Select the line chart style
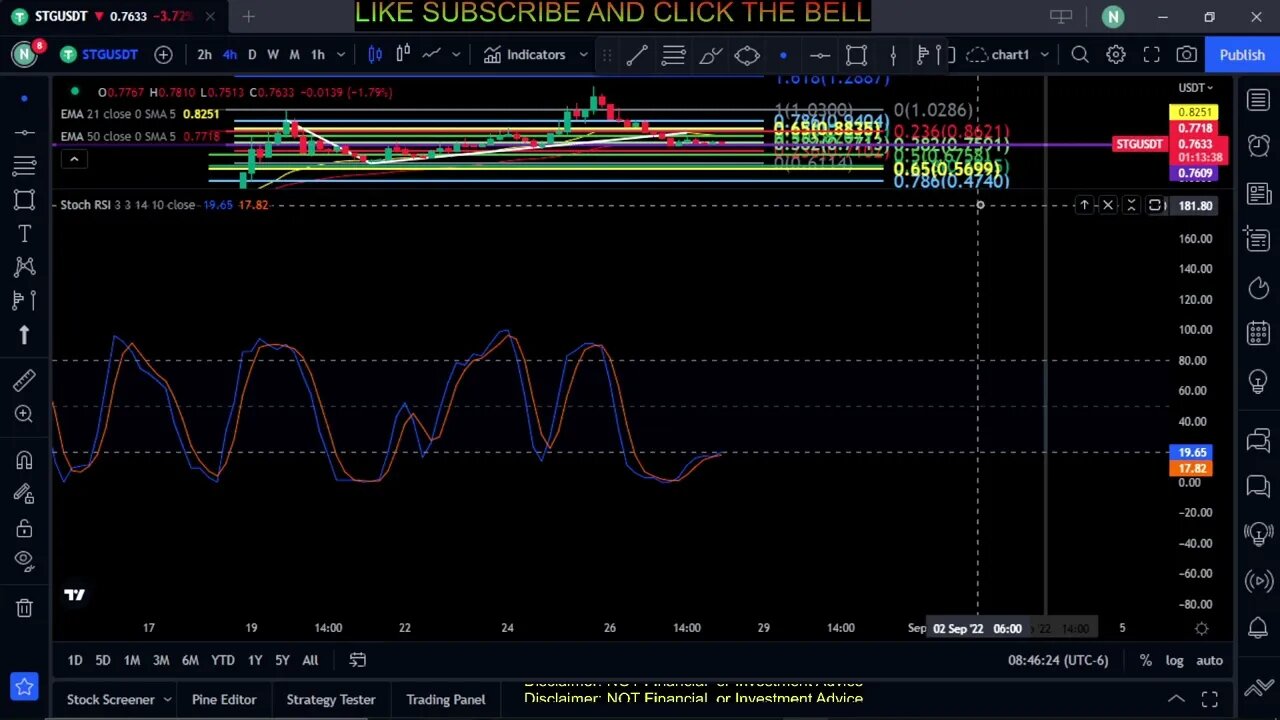1280x720 pixels. click(431, 54)
